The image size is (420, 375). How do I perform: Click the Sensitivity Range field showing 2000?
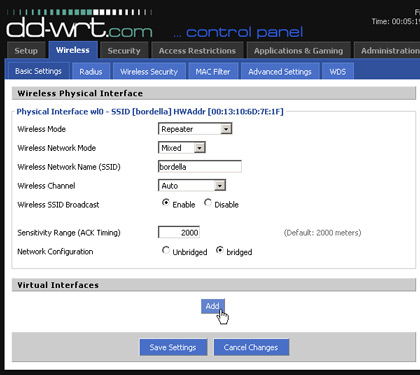coord(179,232)
